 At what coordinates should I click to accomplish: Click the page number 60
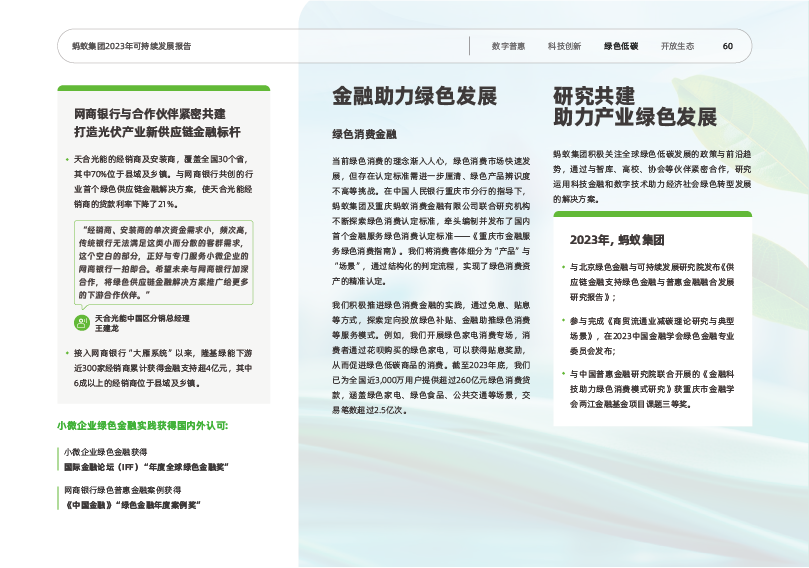click(x=728, y=46)
